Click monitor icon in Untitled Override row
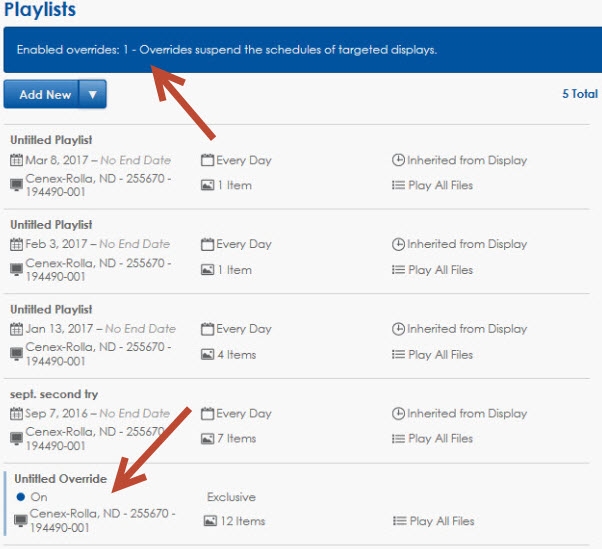Viewport: 602px width, 549px height. click(x=21, y=521)
